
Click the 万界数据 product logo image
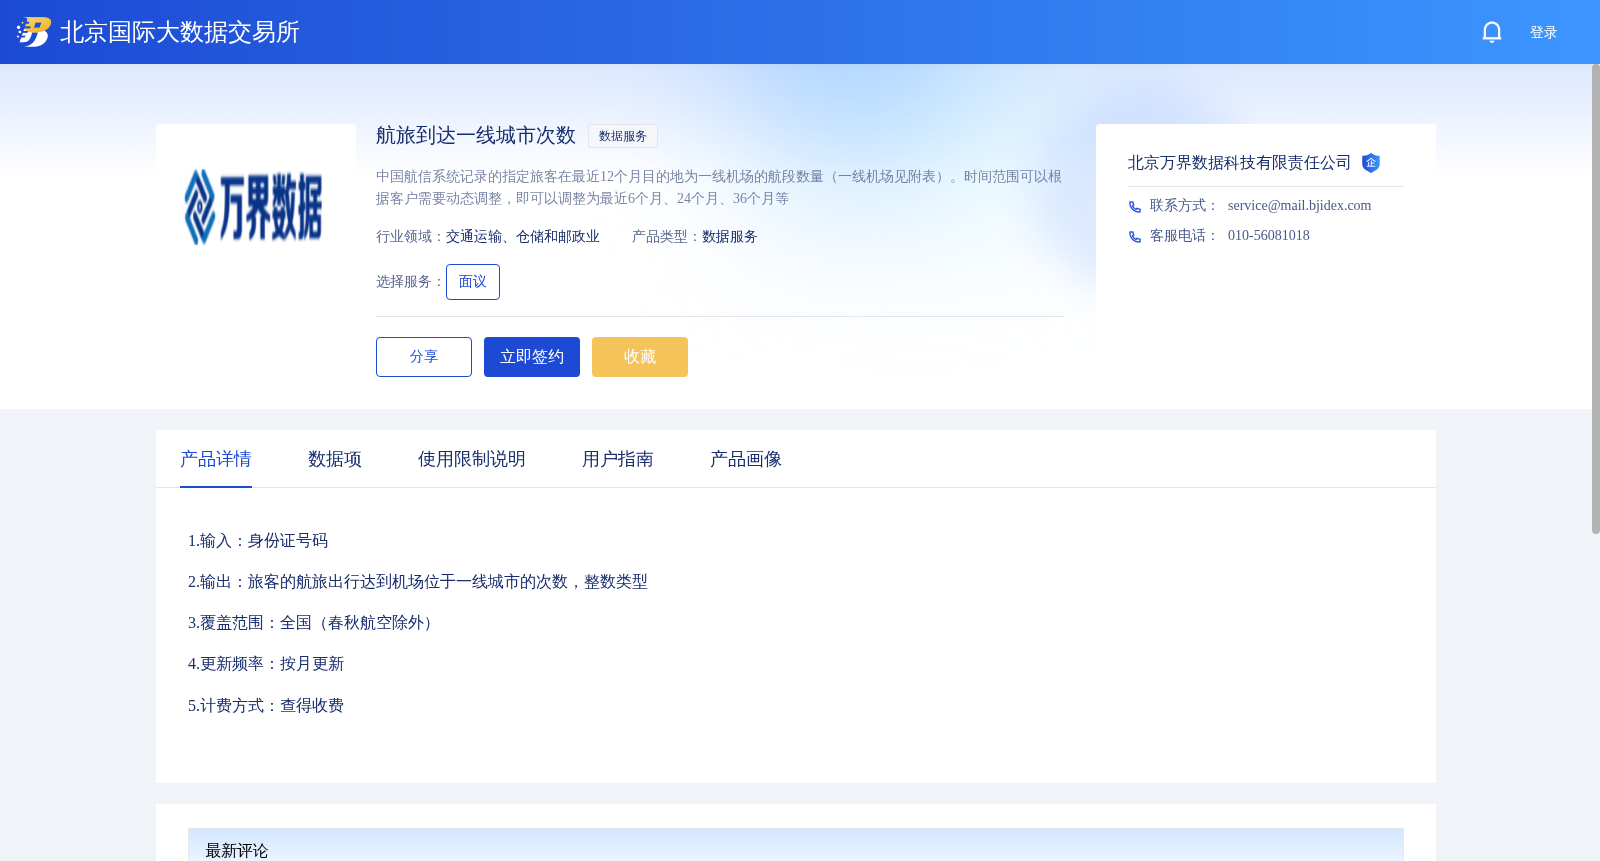coord(256,207)
